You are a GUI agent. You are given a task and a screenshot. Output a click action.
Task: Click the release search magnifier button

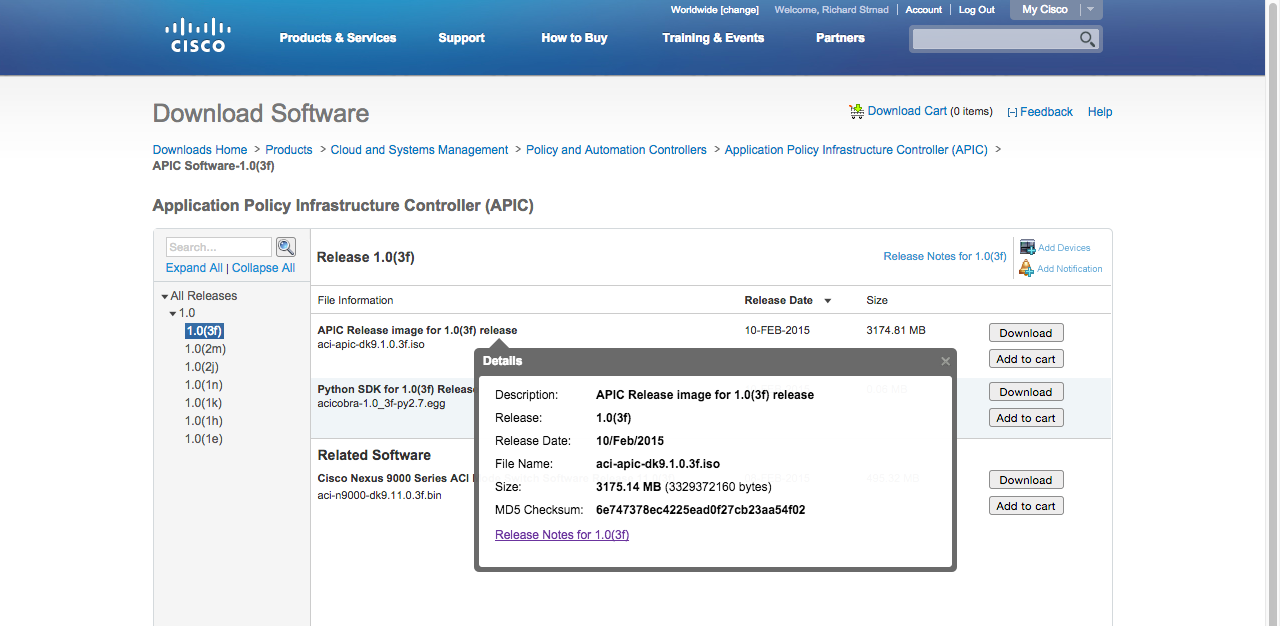point(286,247)
